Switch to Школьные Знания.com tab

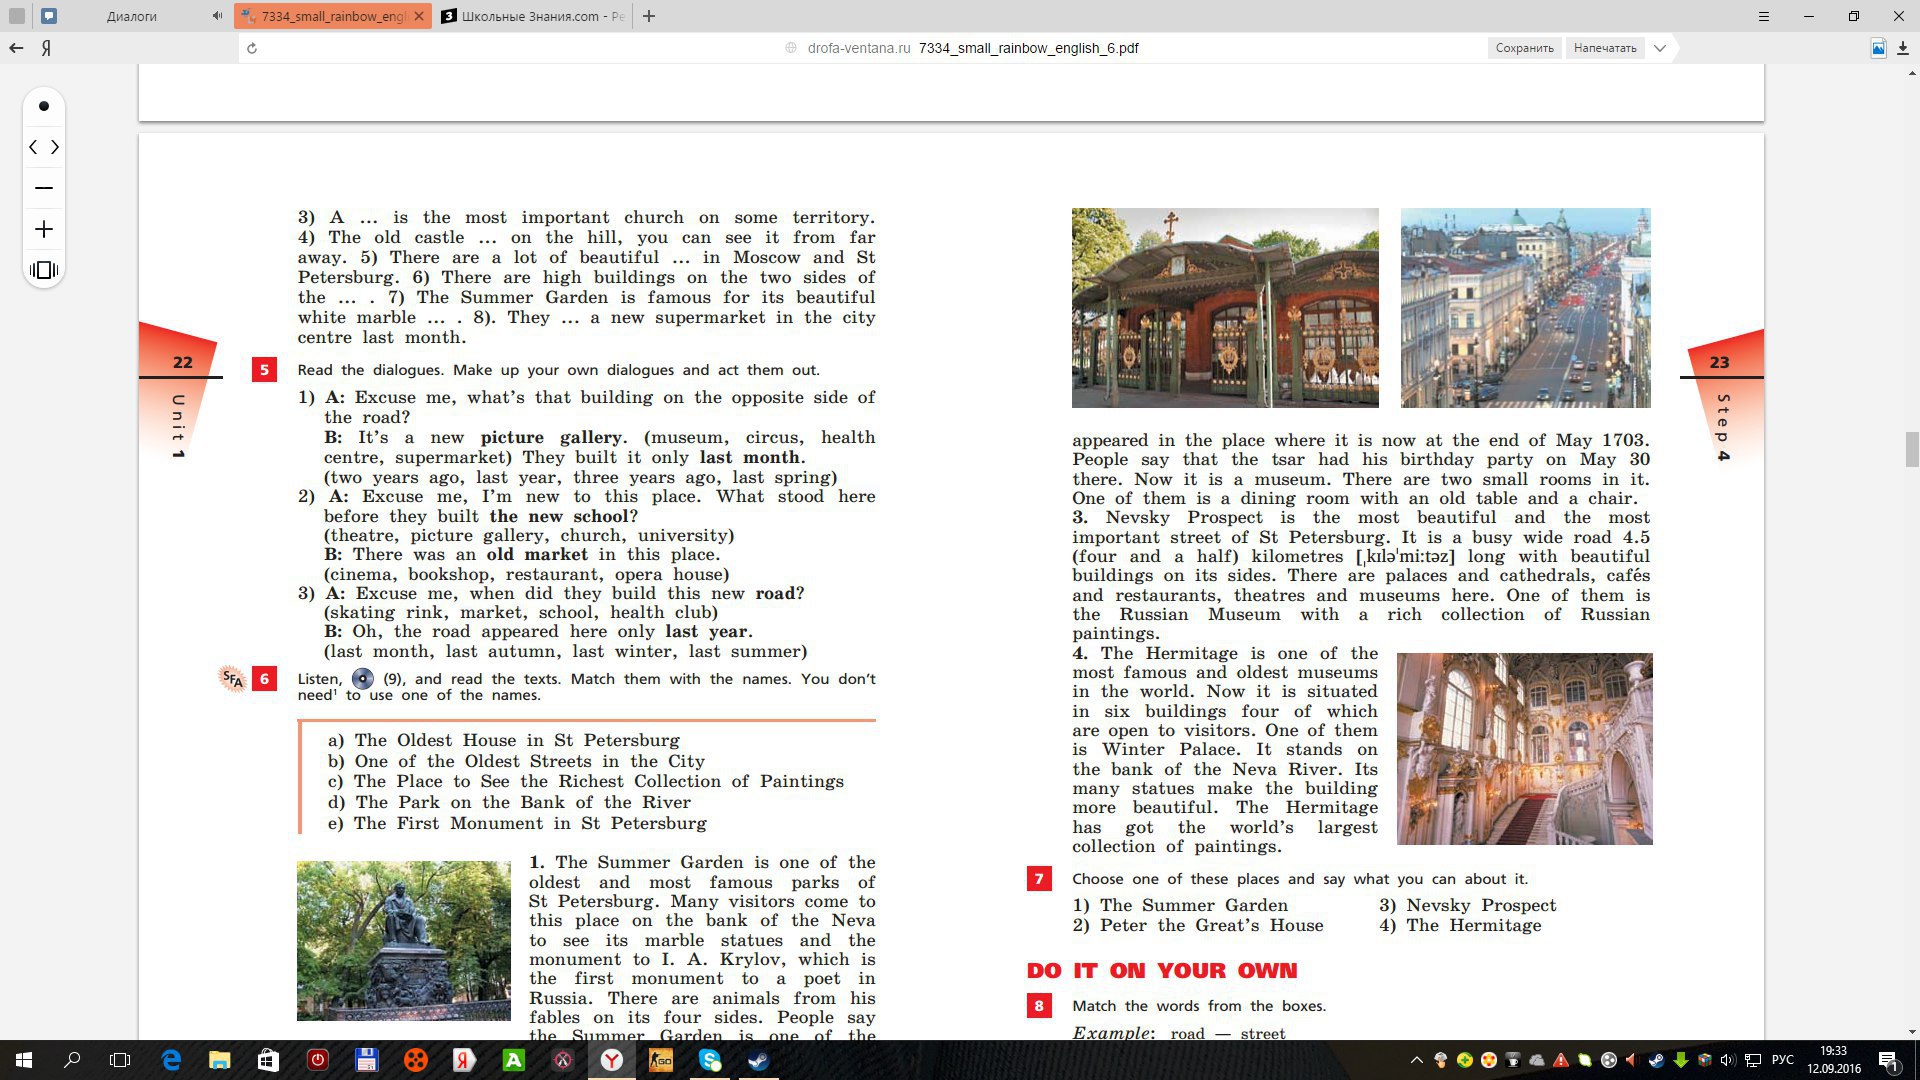[x=535, y=16]
